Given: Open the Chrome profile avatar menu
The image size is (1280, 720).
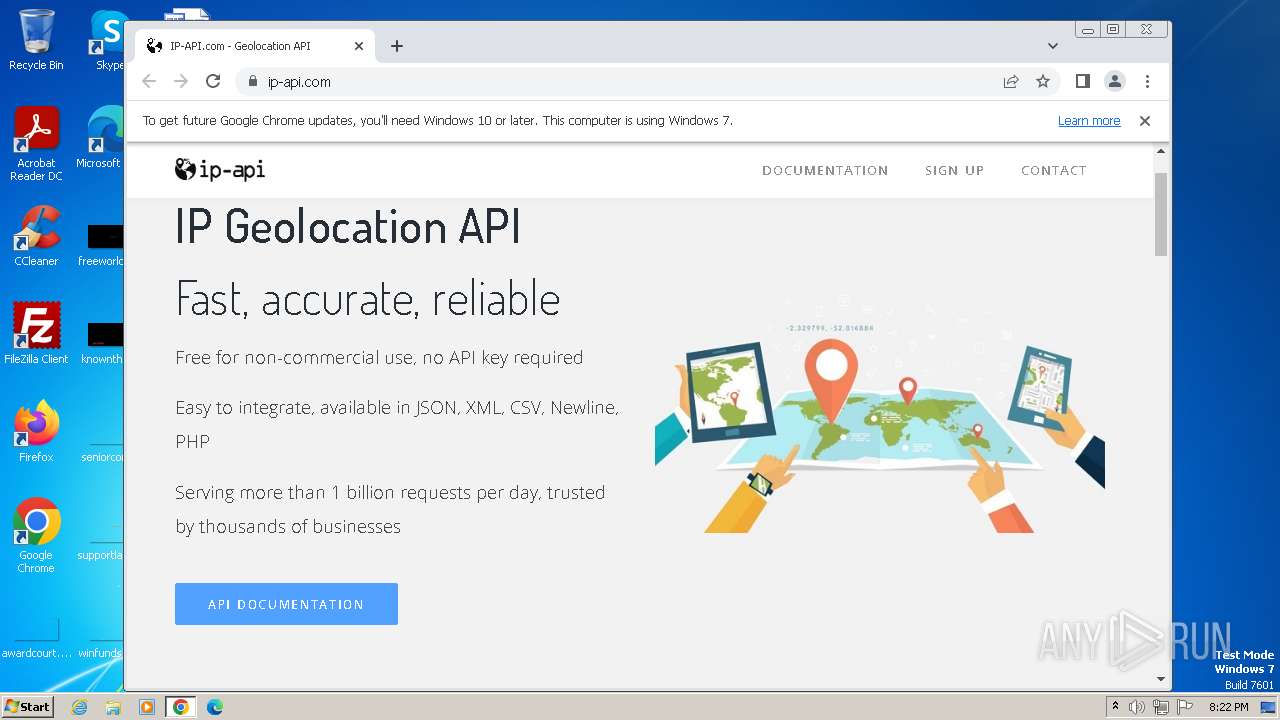Looking at the screenshot, I should [1115, 82].
